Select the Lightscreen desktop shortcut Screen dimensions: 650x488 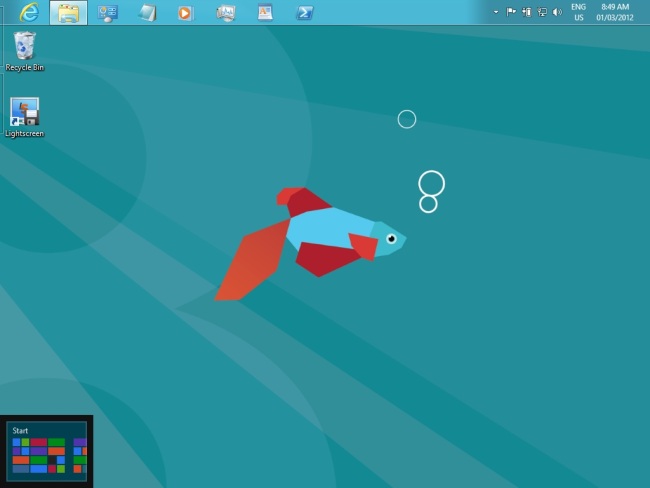[x=24, y=118]
